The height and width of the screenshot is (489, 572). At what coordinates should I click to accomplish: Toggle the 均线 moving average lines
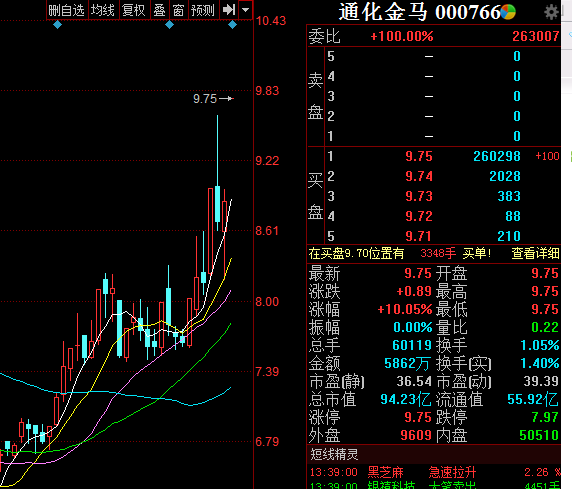[103, 10]
